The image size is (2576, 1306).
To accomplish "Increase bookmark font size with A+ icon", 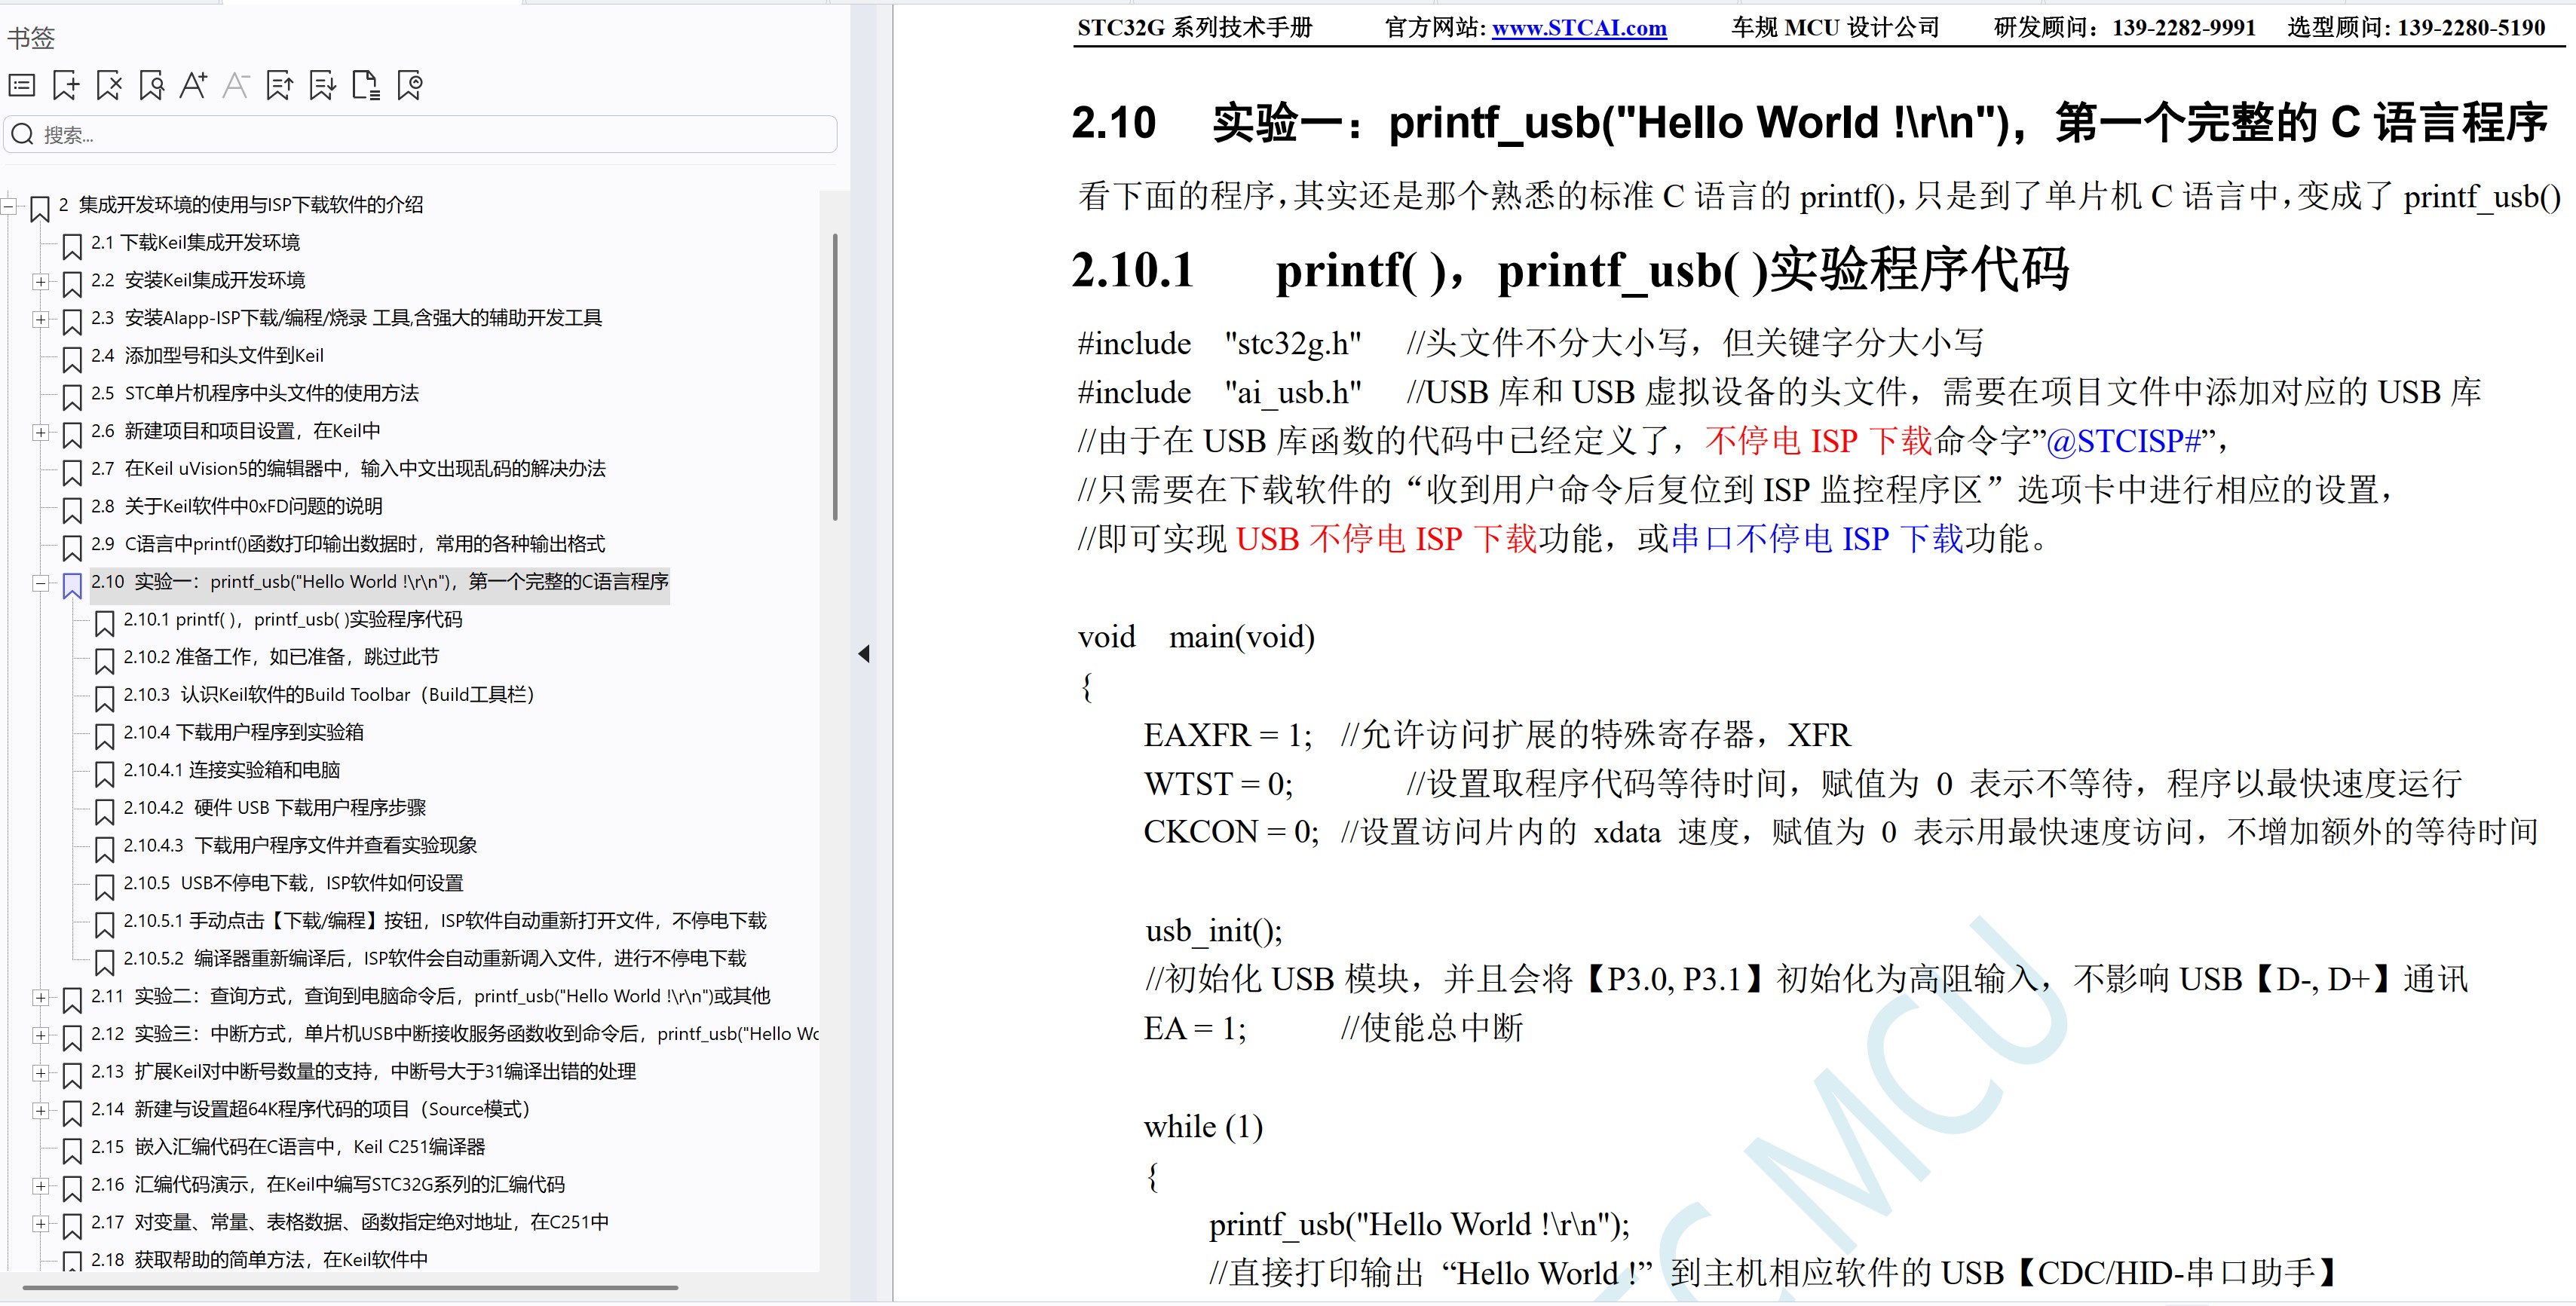I will coord(194,86).
